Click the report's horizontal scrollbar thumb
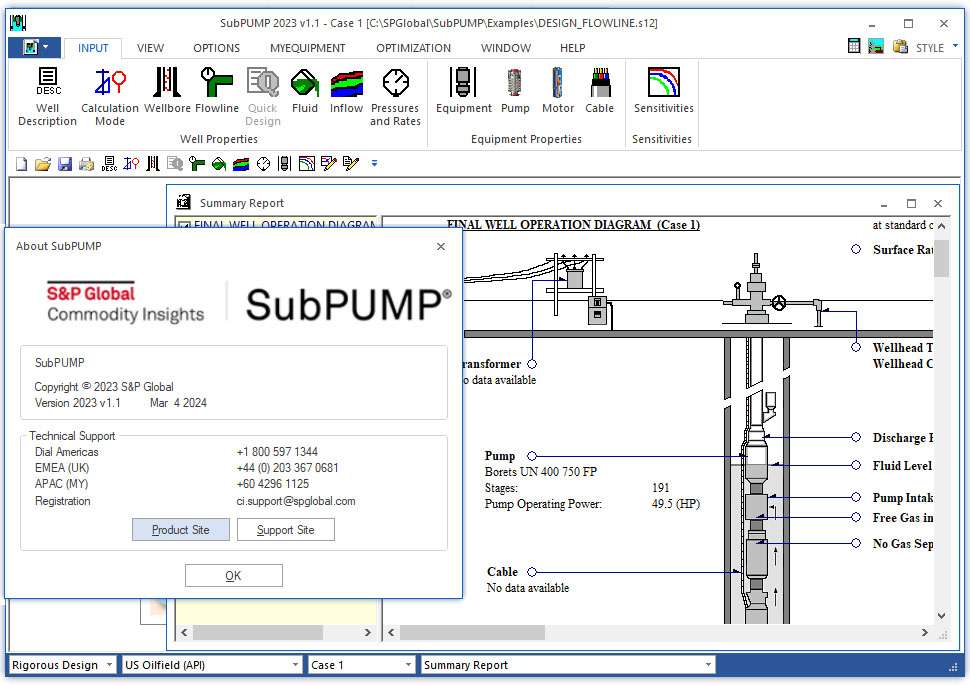Viewport: 970px width, 685px height. pyautogui.click(x=472, y=633)
